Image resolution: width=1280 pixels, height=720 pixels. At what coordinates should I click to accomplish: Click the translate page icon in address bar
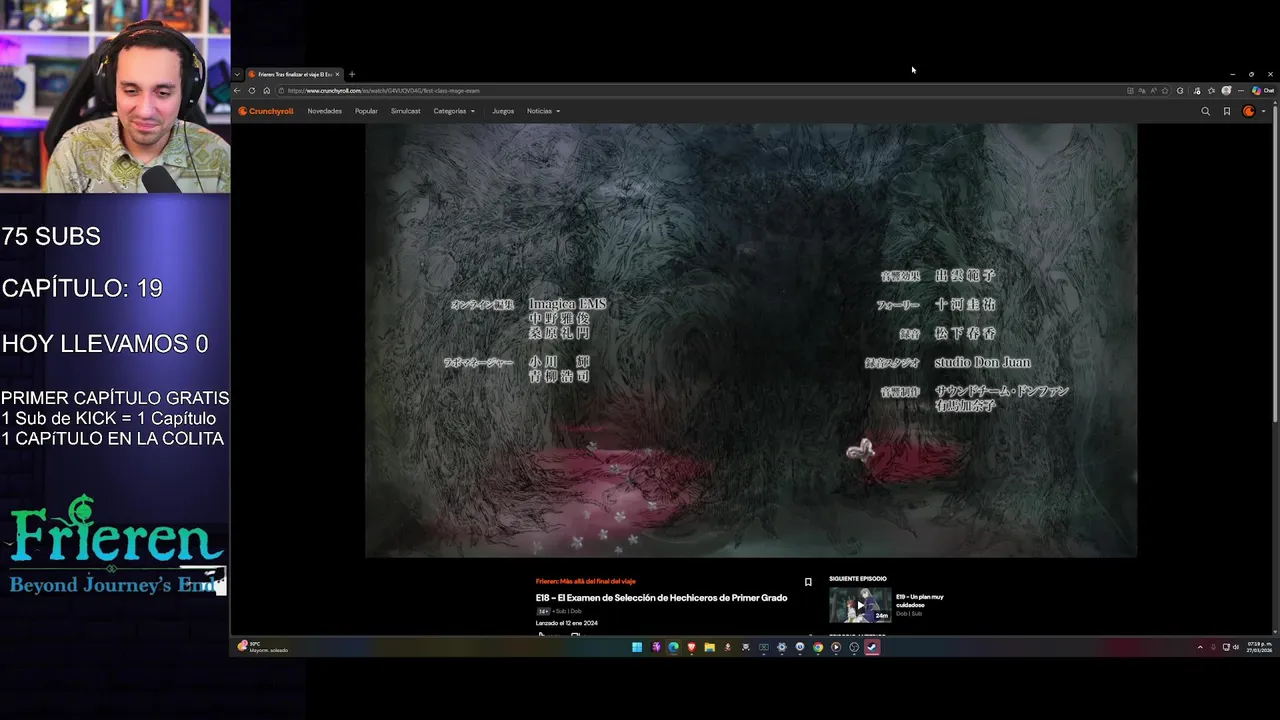click(x=1142, y=91)
